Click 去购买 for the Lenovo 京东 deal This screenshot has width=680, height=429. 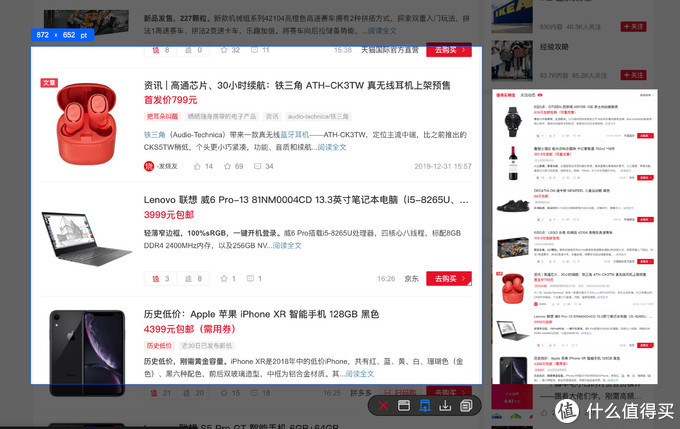[449, 278]
